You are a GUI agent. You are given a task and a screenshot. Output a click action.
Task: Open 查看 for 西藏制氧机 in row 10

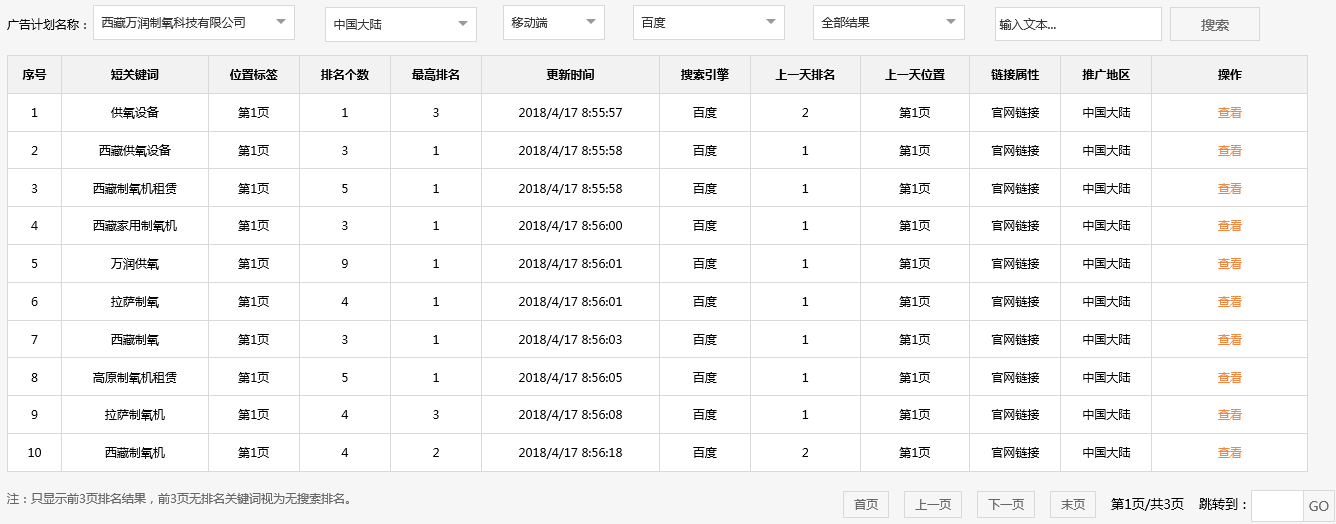[x=1229, y=453]
